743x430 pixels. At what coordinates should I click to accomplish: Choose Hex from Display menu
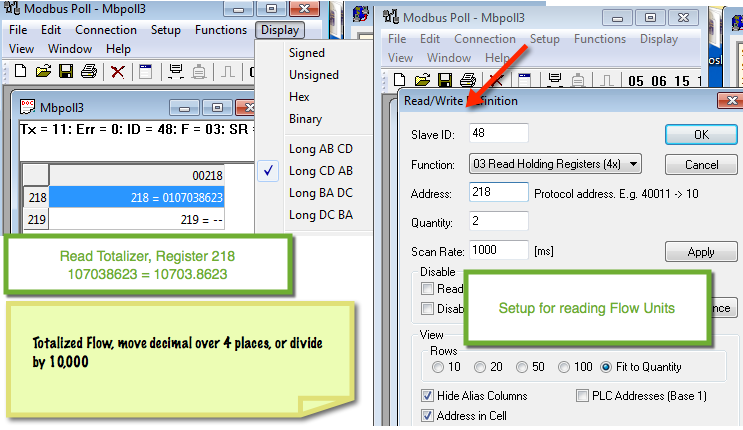pyautogui.click(x=299, y=97)
